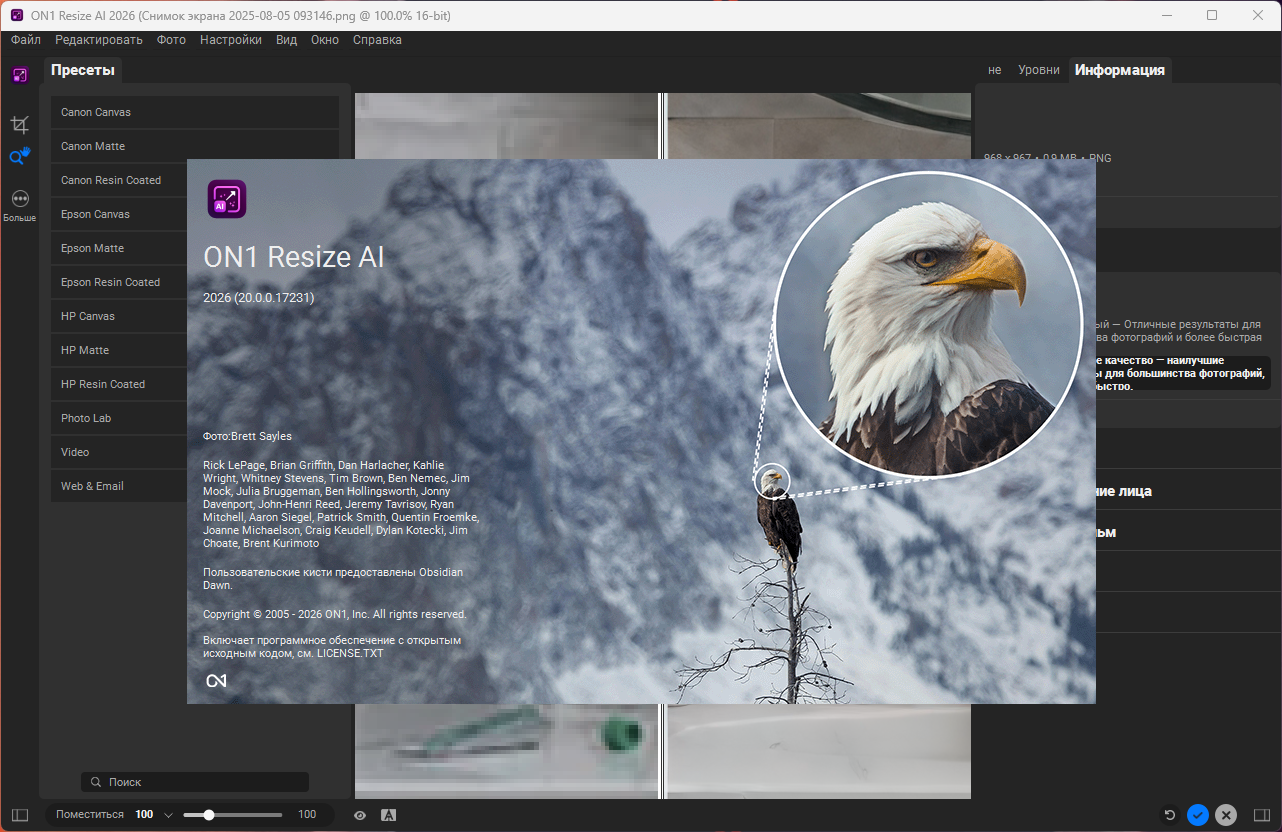Switch to the Уровни tab
1282x832 pixels.
click(x=1039, y=70)
